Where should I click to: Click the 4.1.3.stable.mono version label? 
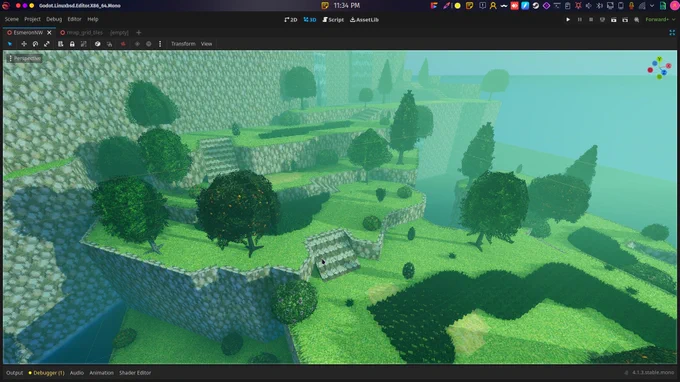(x=653, y=372)
